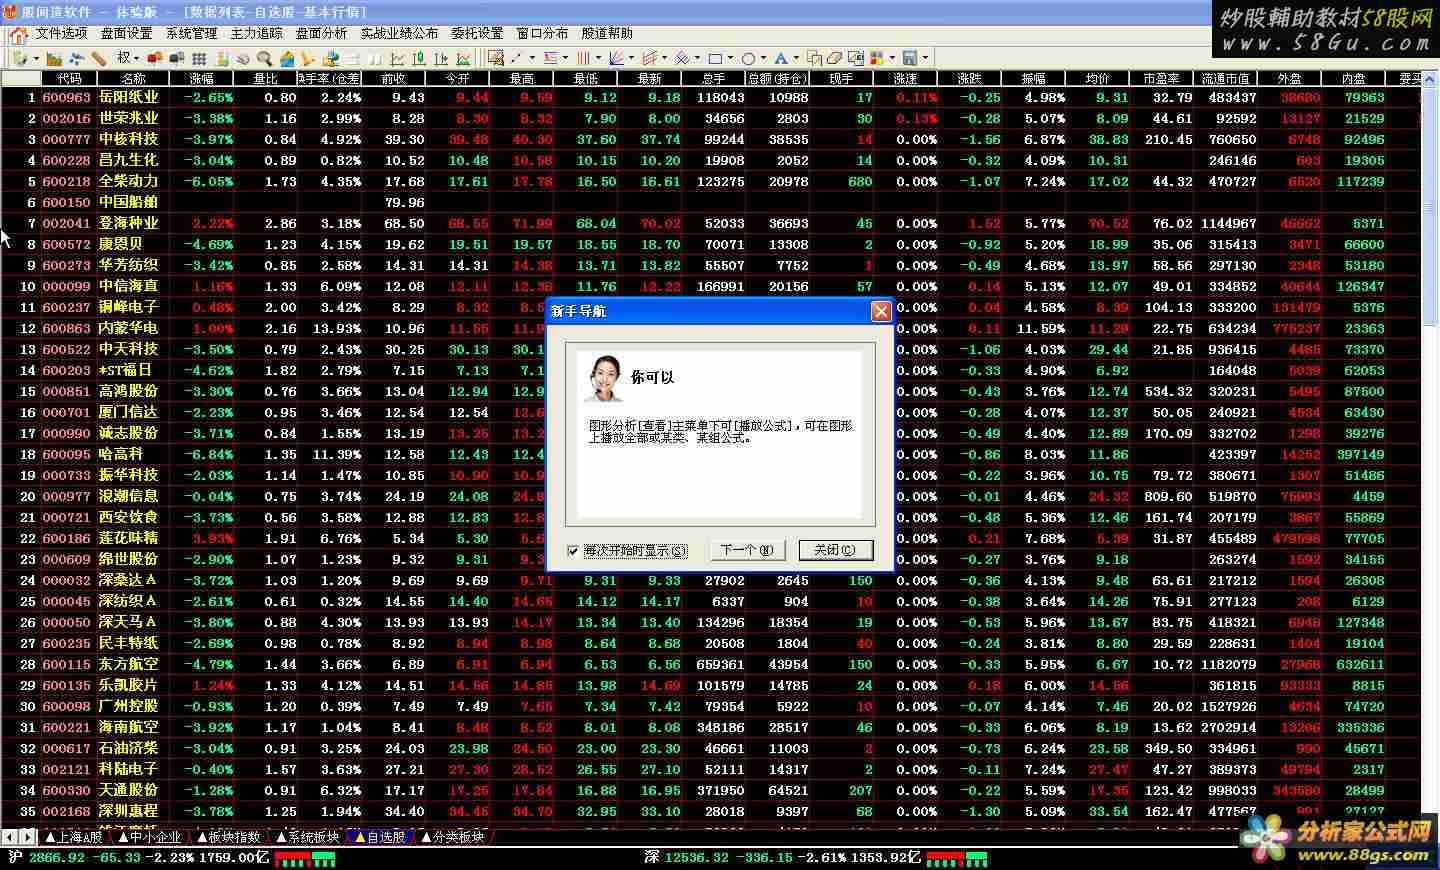The image size is (1440, 870).
Task: Click the selection picture frame icon
Action: pos(495,58)
